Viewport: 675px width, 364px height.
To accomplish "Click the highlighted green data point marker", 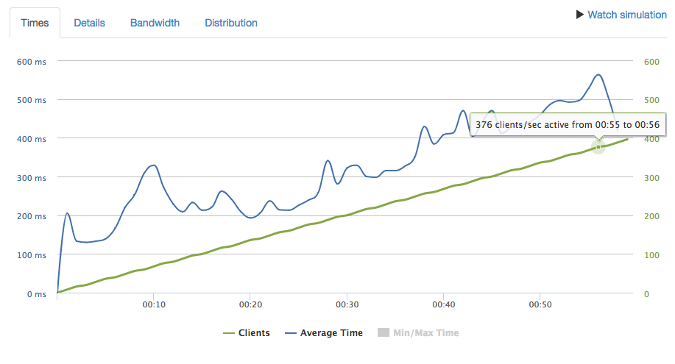I will [598, 147].
